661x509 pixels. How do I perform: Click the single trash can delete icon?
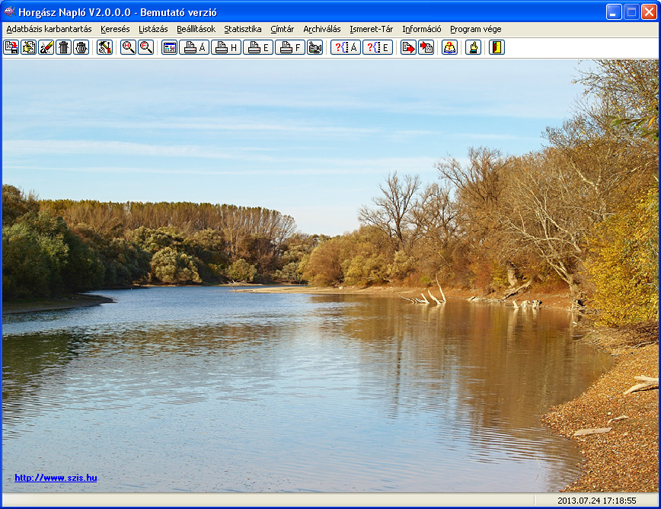64,47
